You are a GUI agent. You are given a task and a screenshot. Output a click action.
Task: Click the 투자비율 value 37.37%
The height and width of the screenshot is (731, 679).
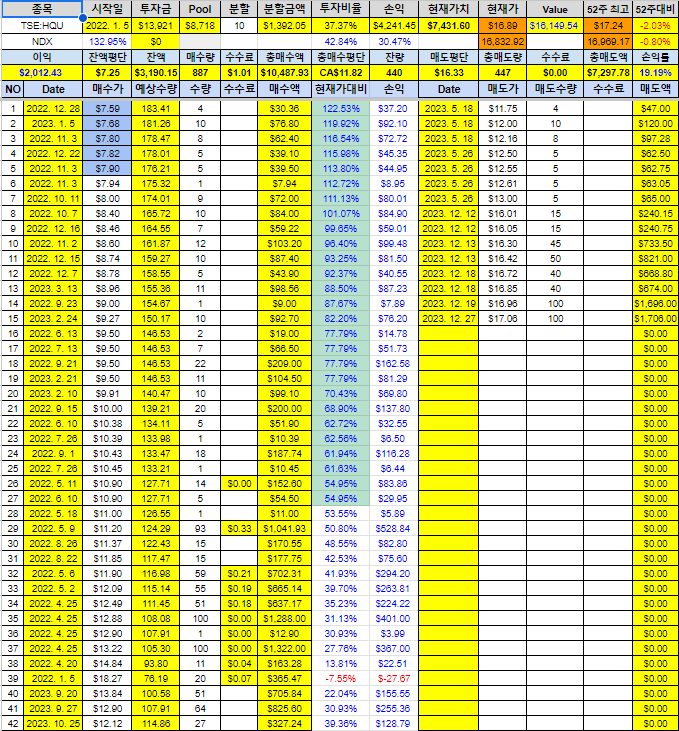tap(340, 26)
